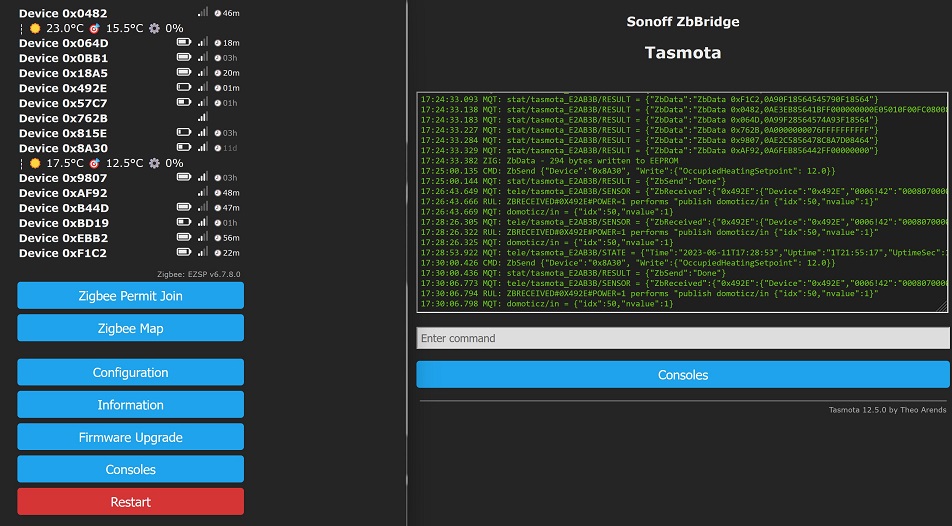Open the Zigbee Map

tap(131, 328)
